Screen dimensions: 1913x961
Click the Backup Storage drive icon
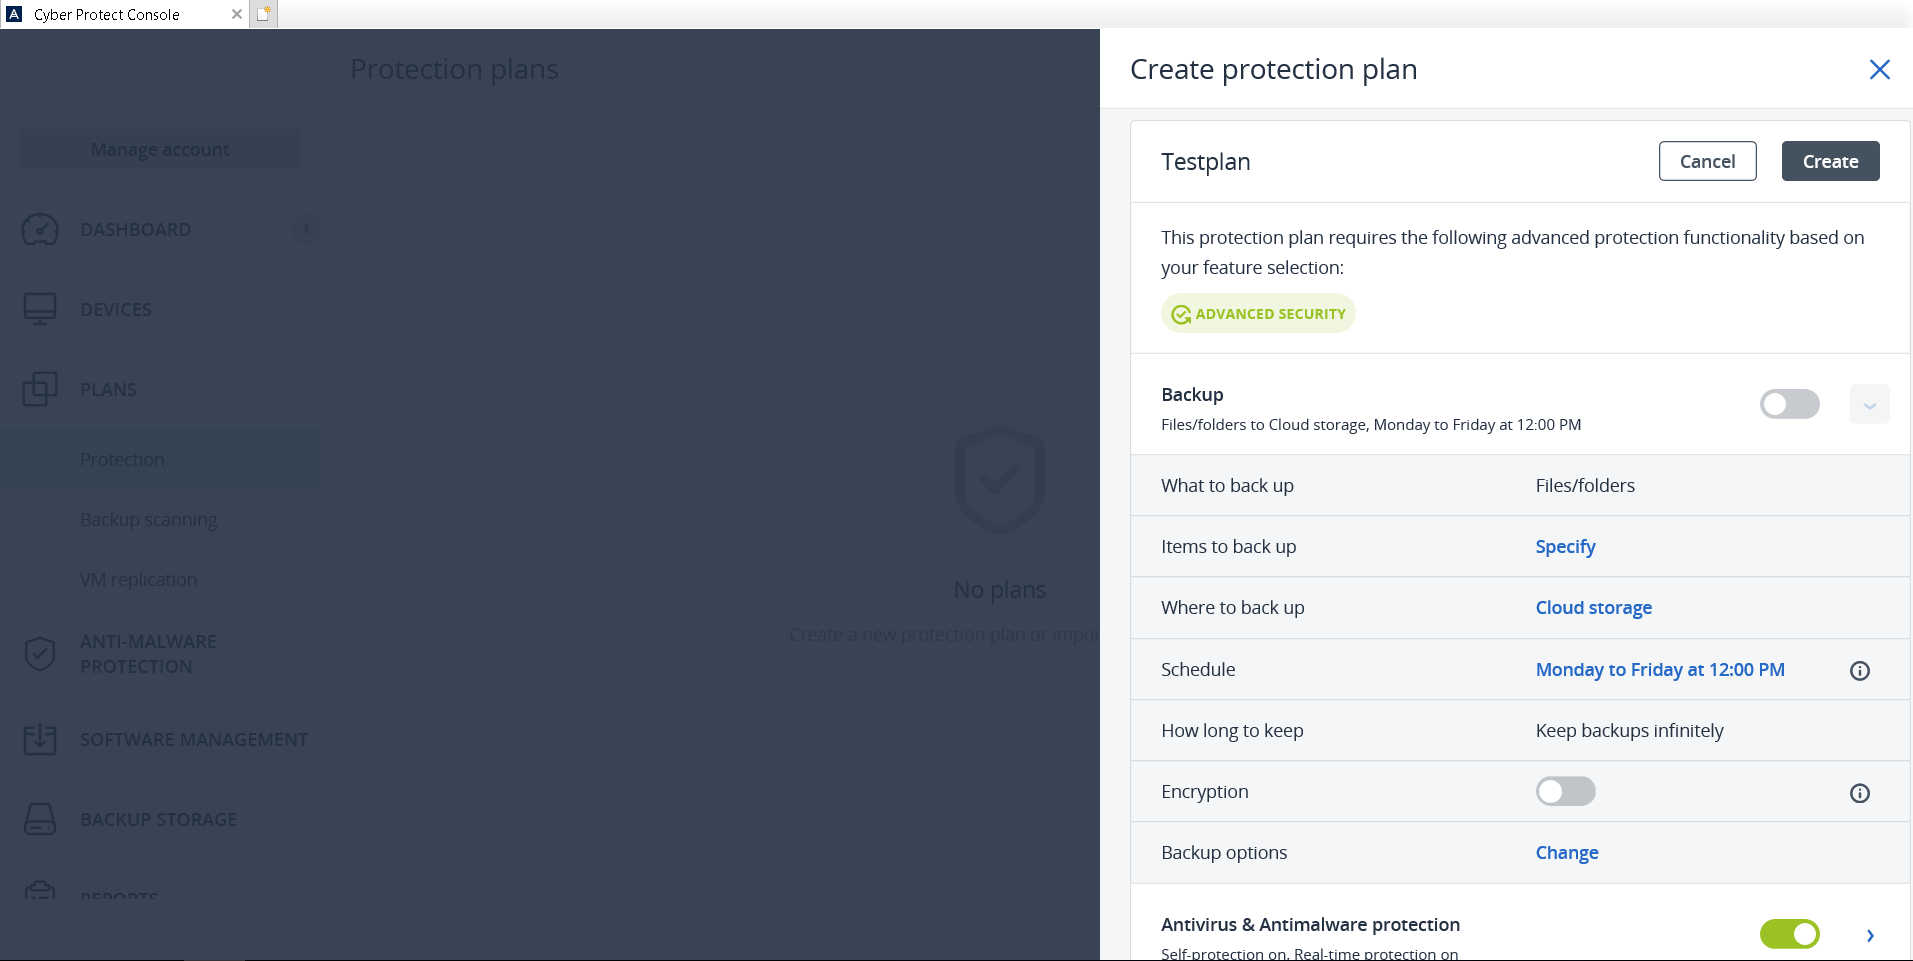pos(40,819)
